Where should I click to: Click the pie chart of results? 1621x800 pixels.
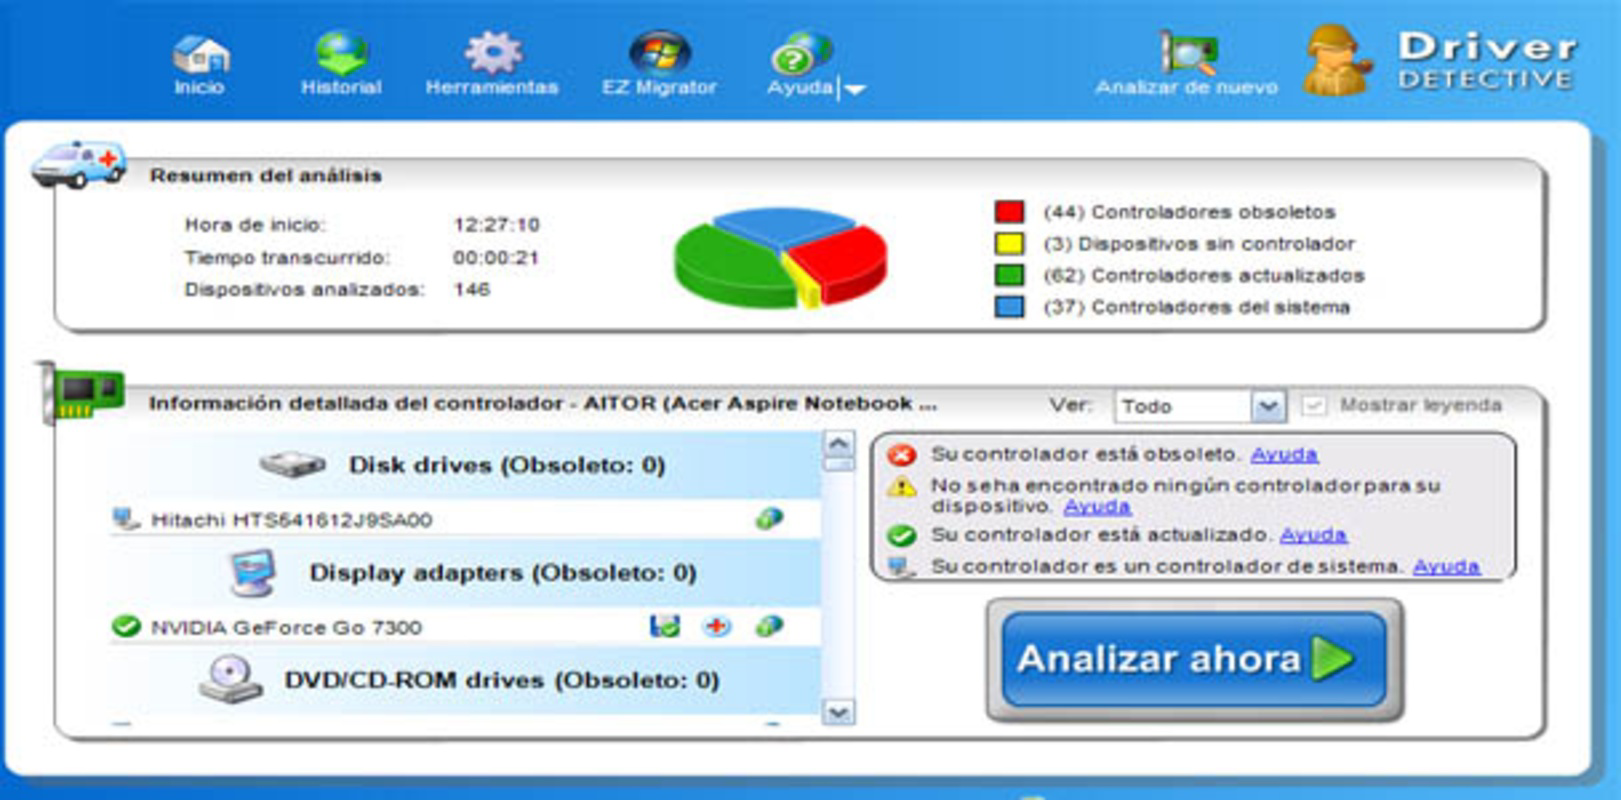coord(780,257)
